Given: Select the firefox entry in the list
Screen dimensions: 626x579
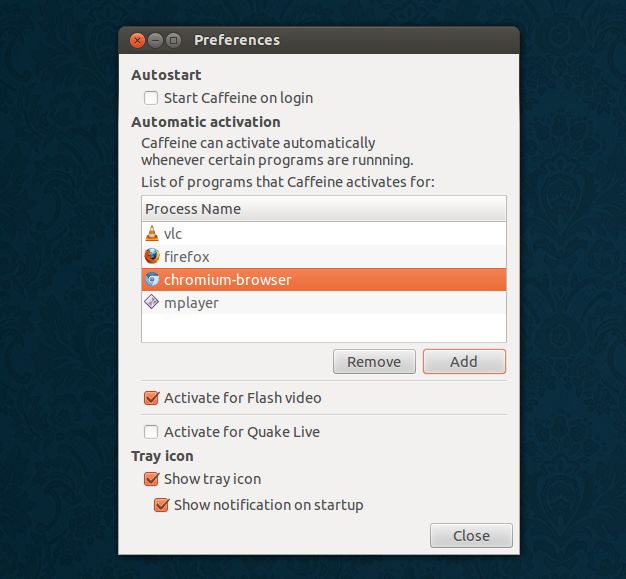Looking at the screenshot, I should pos(187,257).
